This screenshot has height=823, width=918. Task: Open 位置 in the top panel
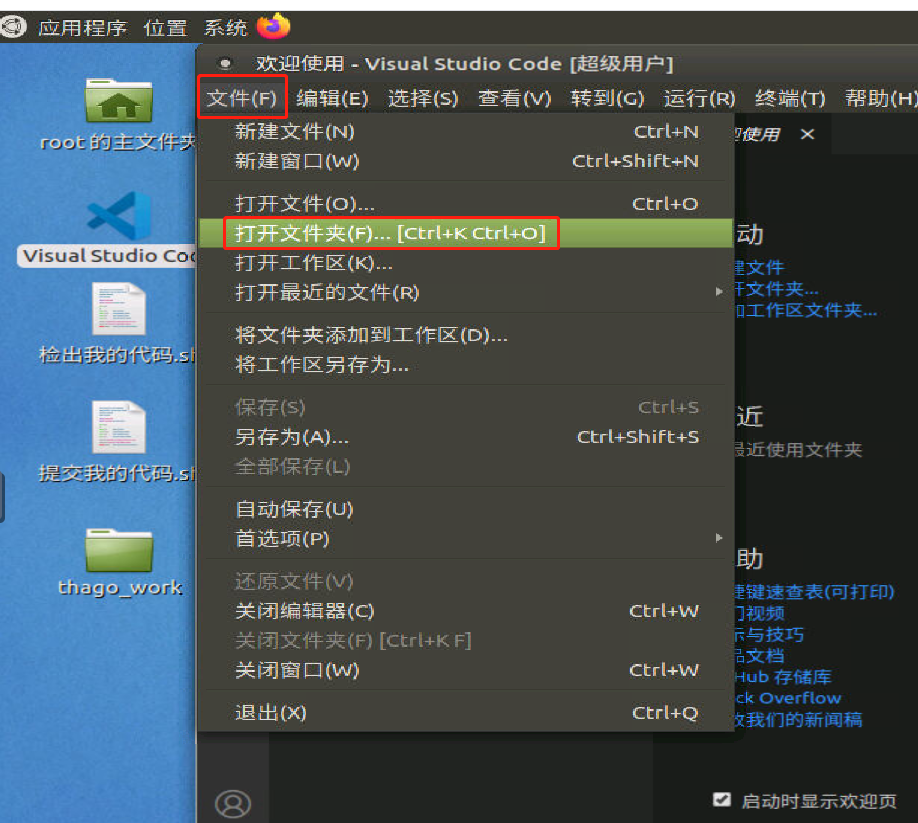click(x=166, y=27)
